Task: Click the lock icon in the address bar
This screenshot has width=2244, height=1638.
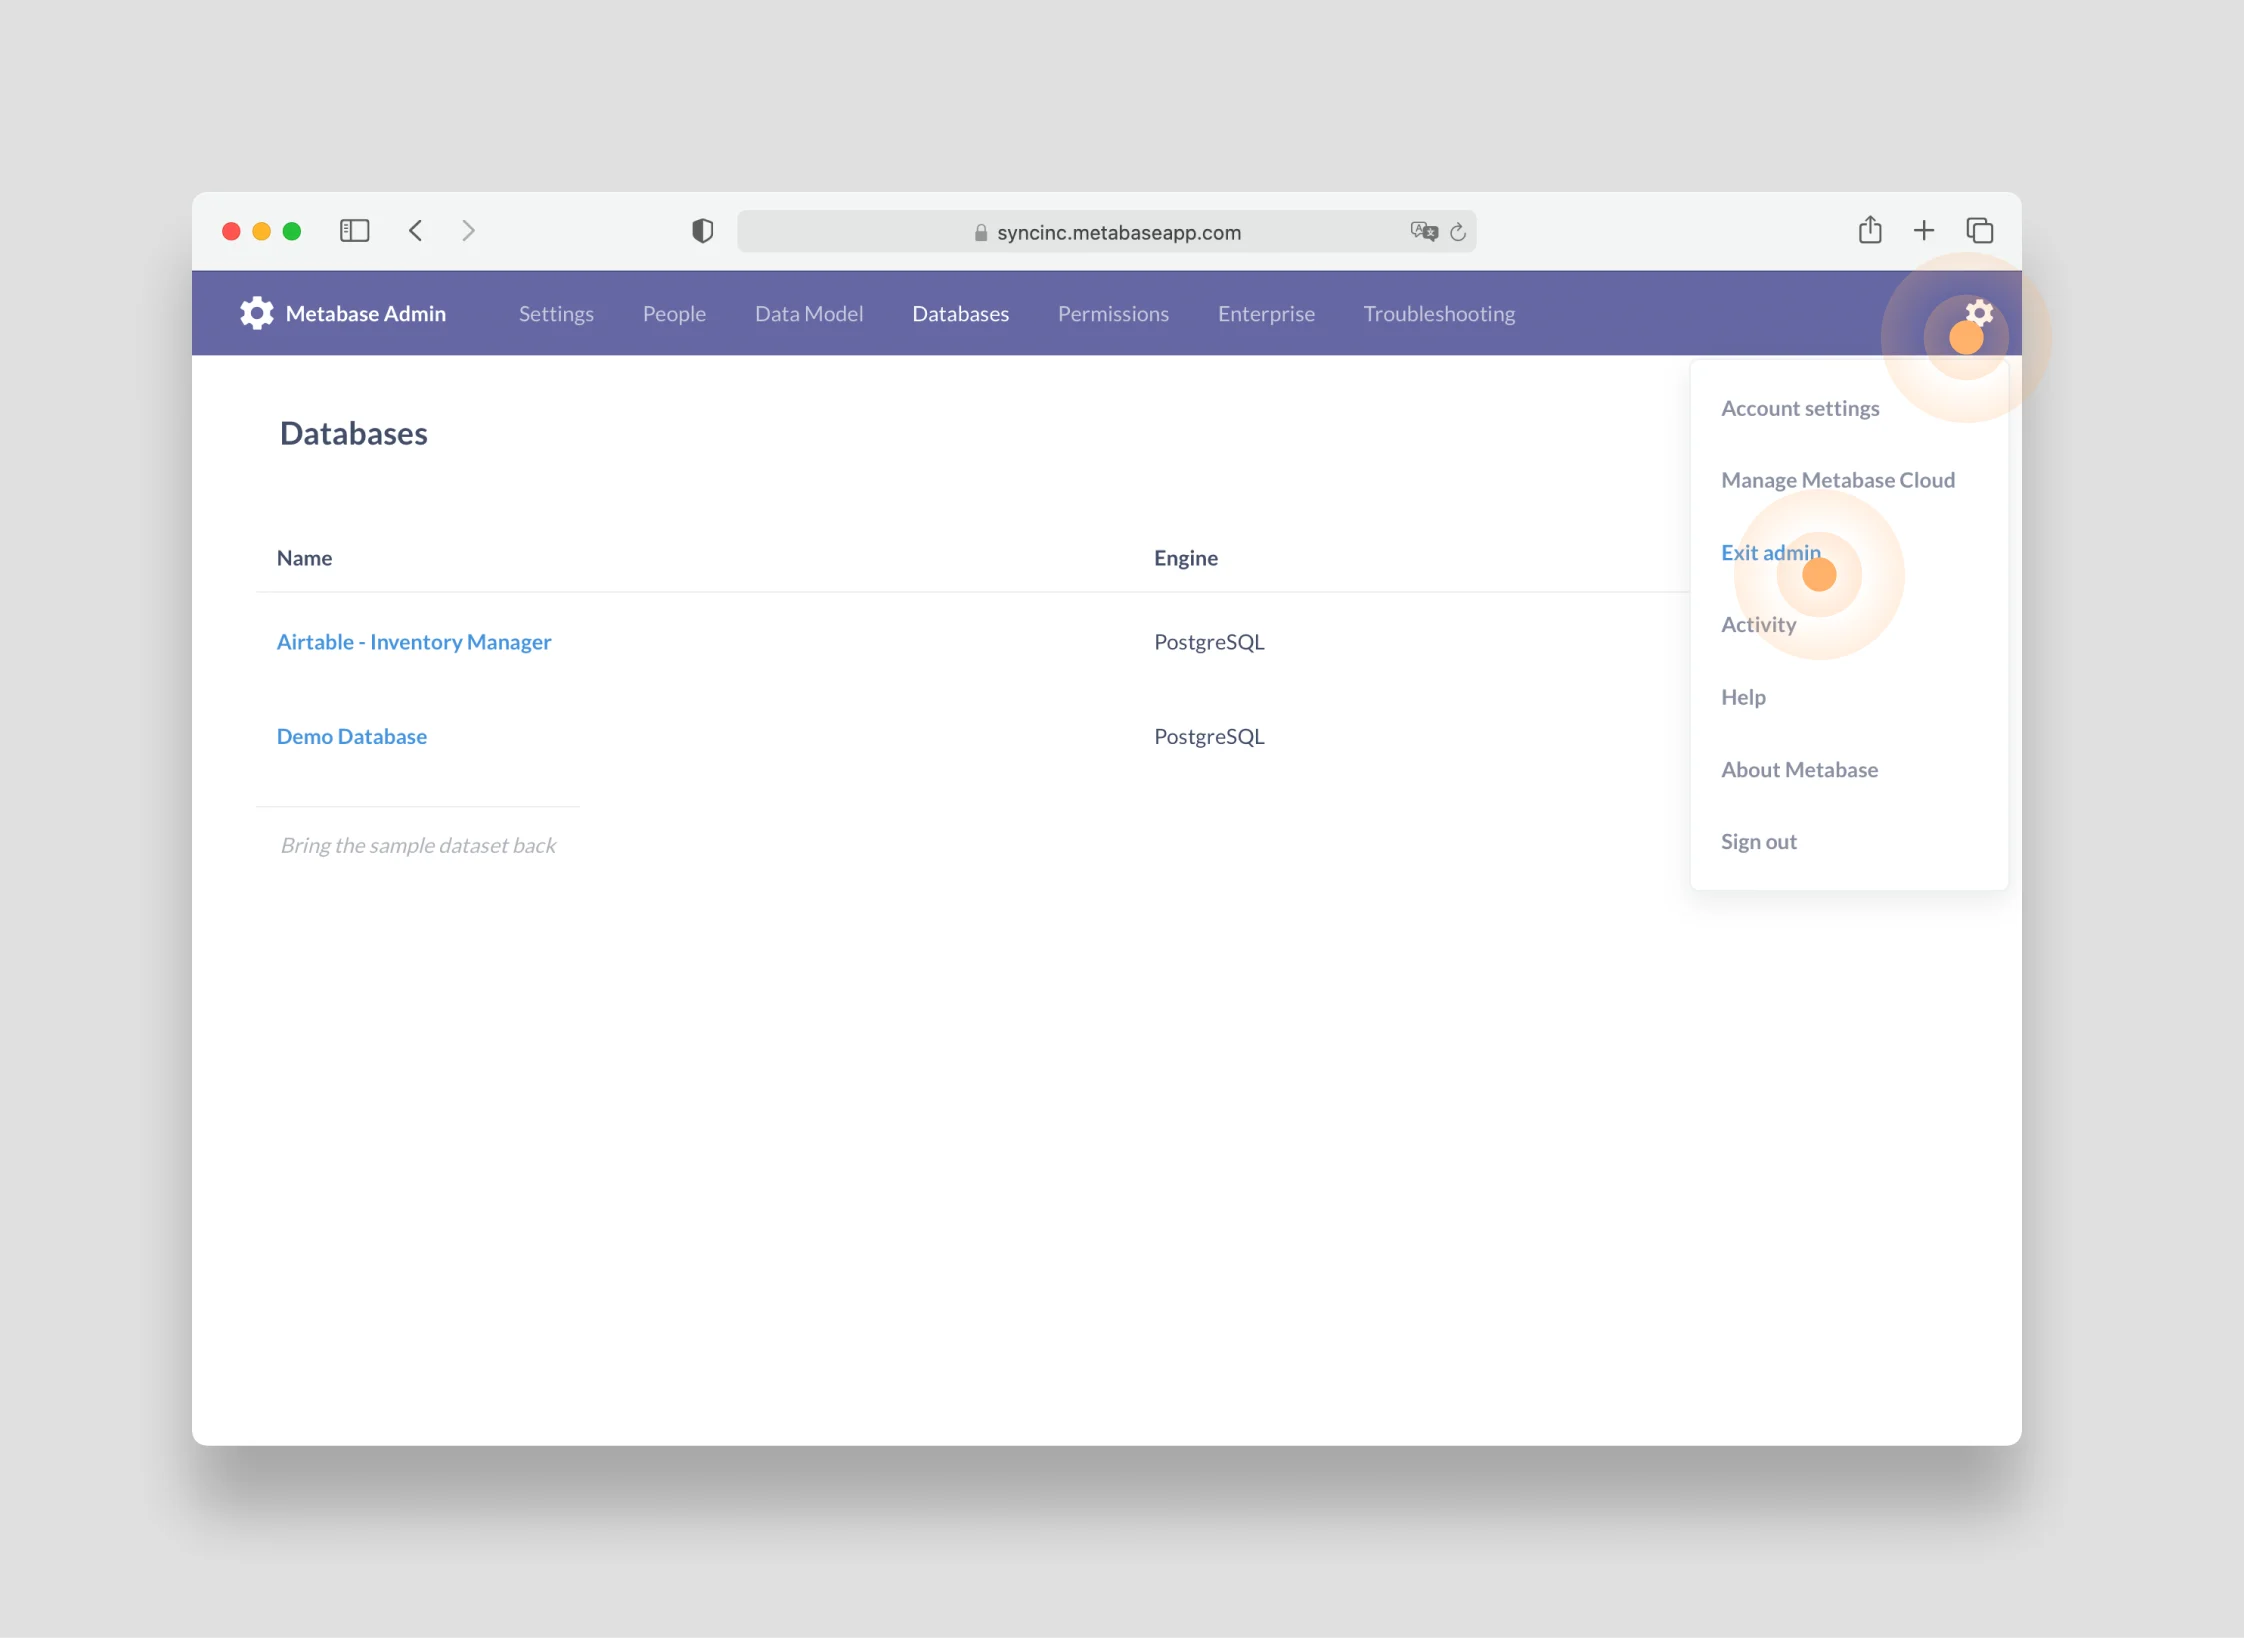Action: click(x=981, y=233)
